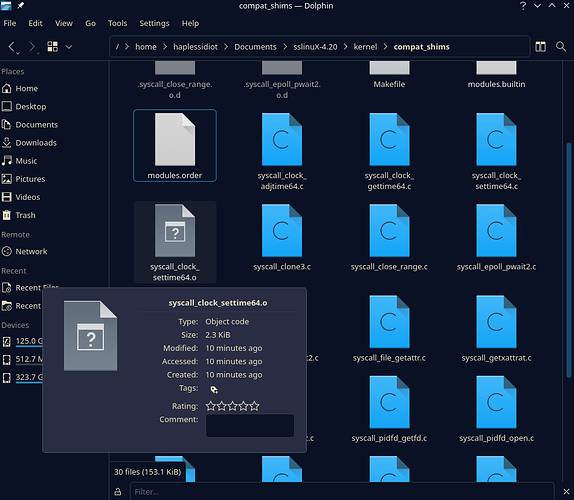This screenshot has width=574, height=500.
Task: Expand chevron after sslinuX-4.20 breadcrumb
Action: point(345,47)
